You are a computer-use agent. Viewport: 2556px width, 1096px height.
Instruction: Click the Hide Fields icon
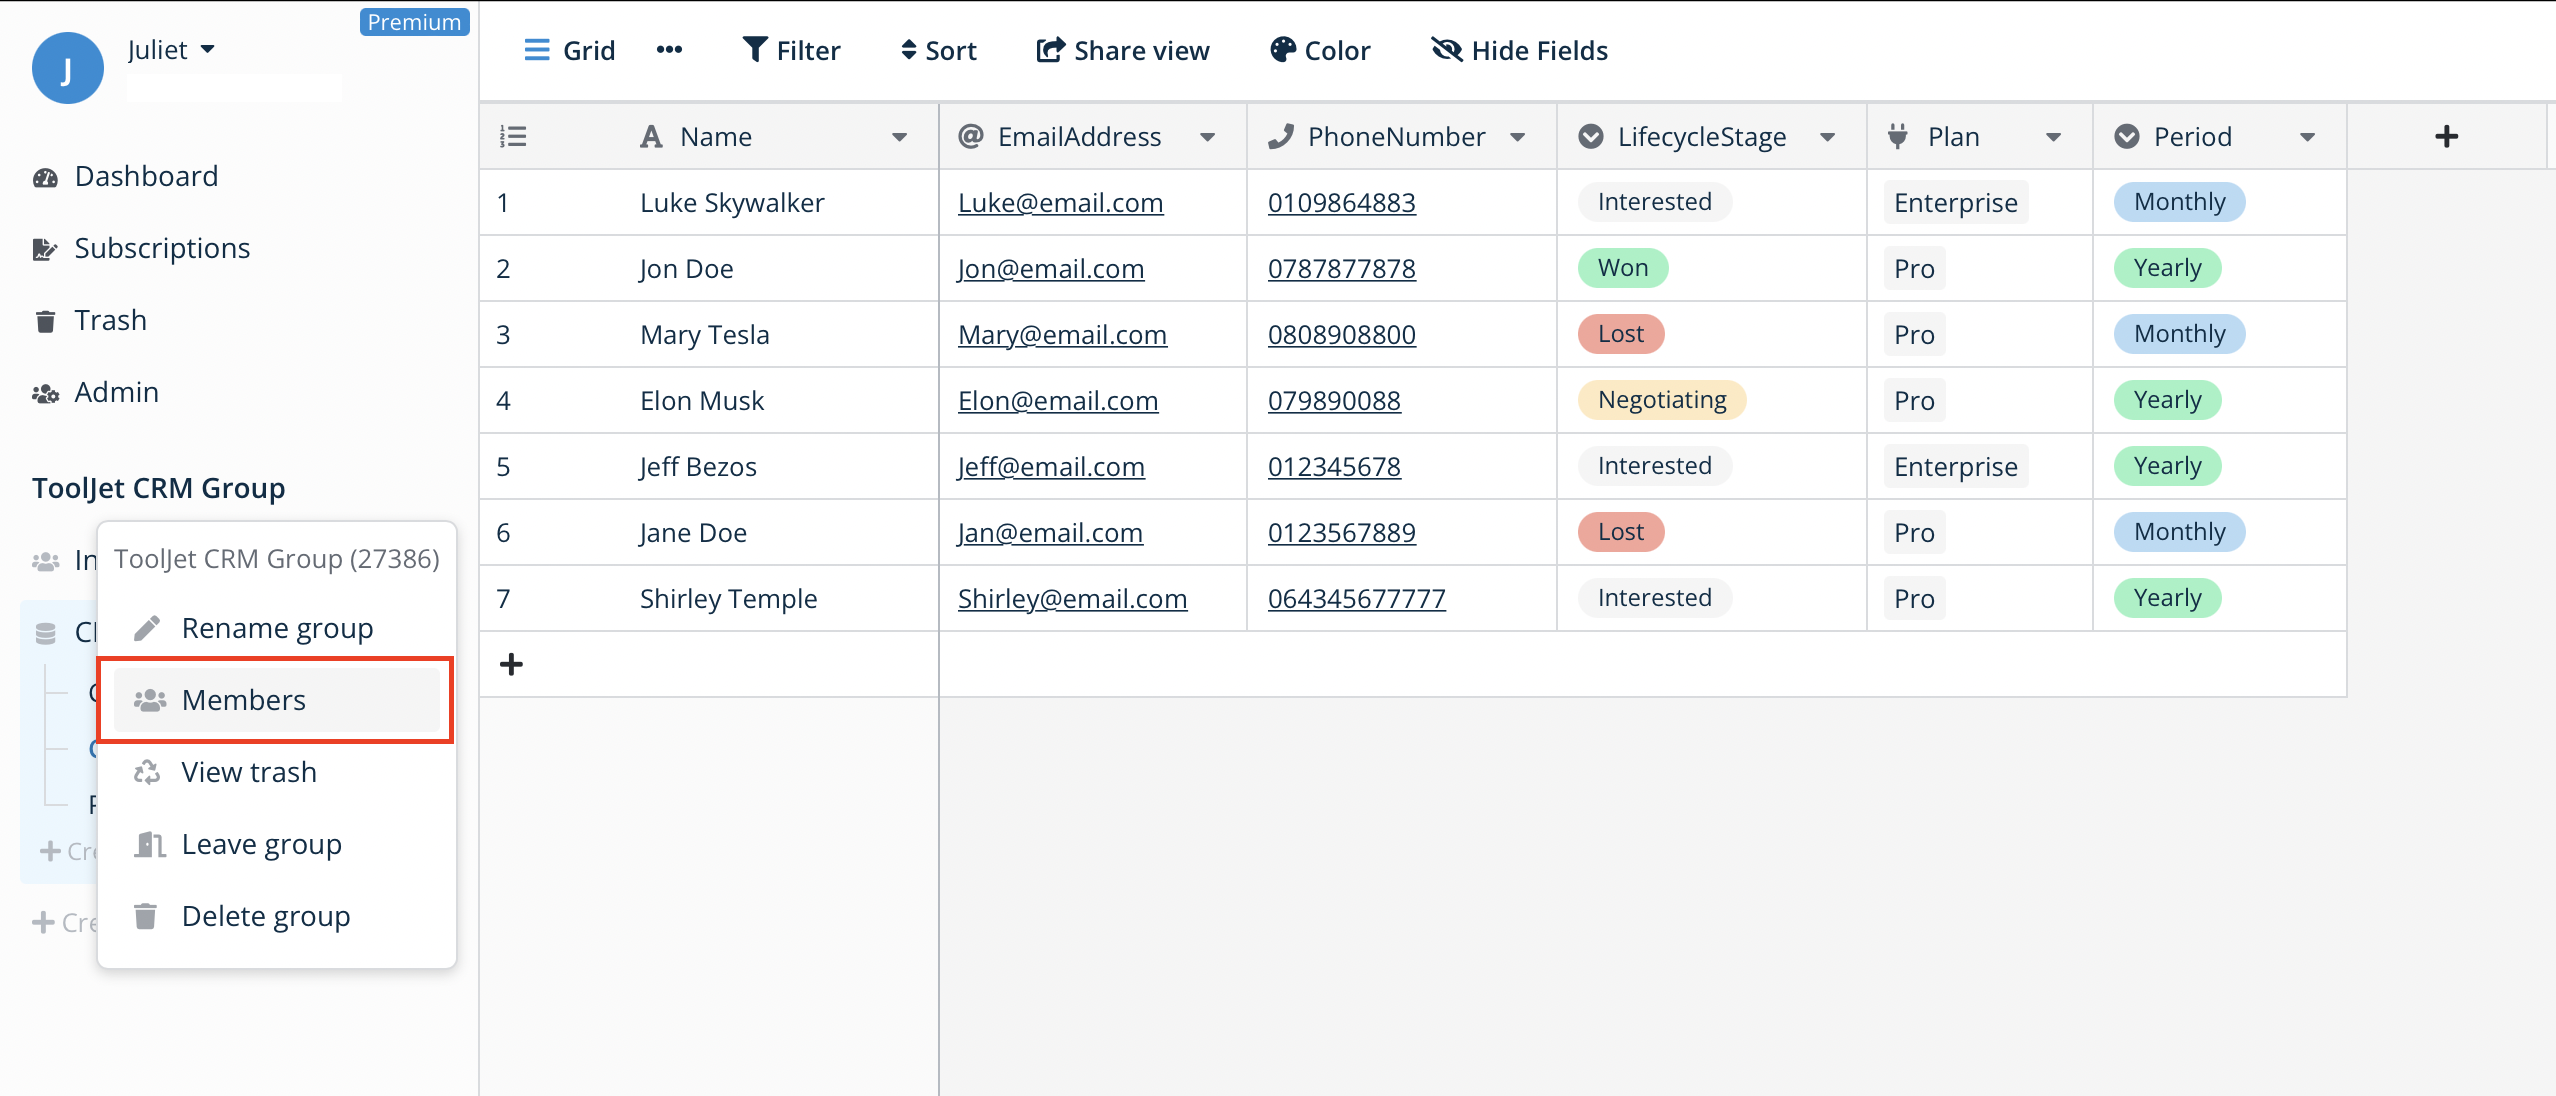click(x=1516, y=50)
